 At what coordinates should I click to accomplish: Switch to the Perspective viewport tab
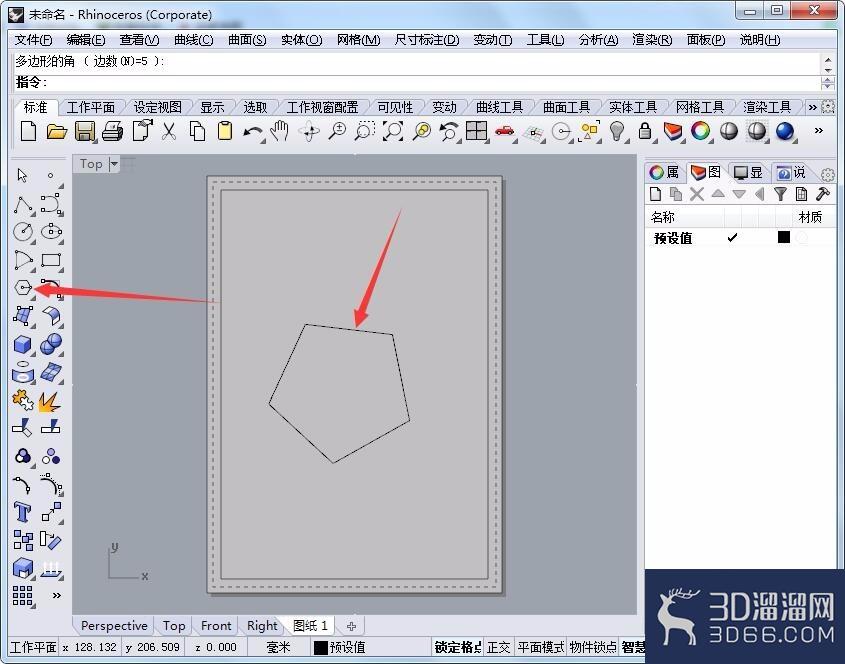point(114,626)
